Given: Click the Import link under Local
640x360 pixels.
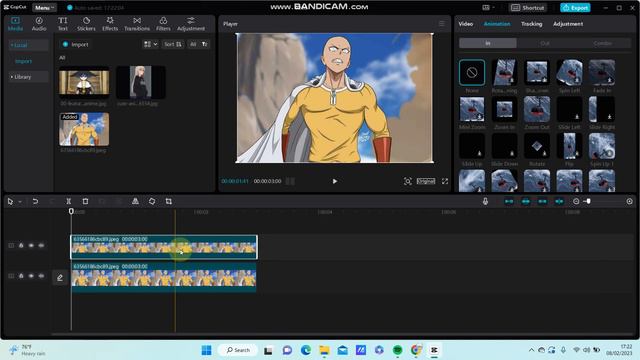Looking at the screenshot, I should click(23, 61).
